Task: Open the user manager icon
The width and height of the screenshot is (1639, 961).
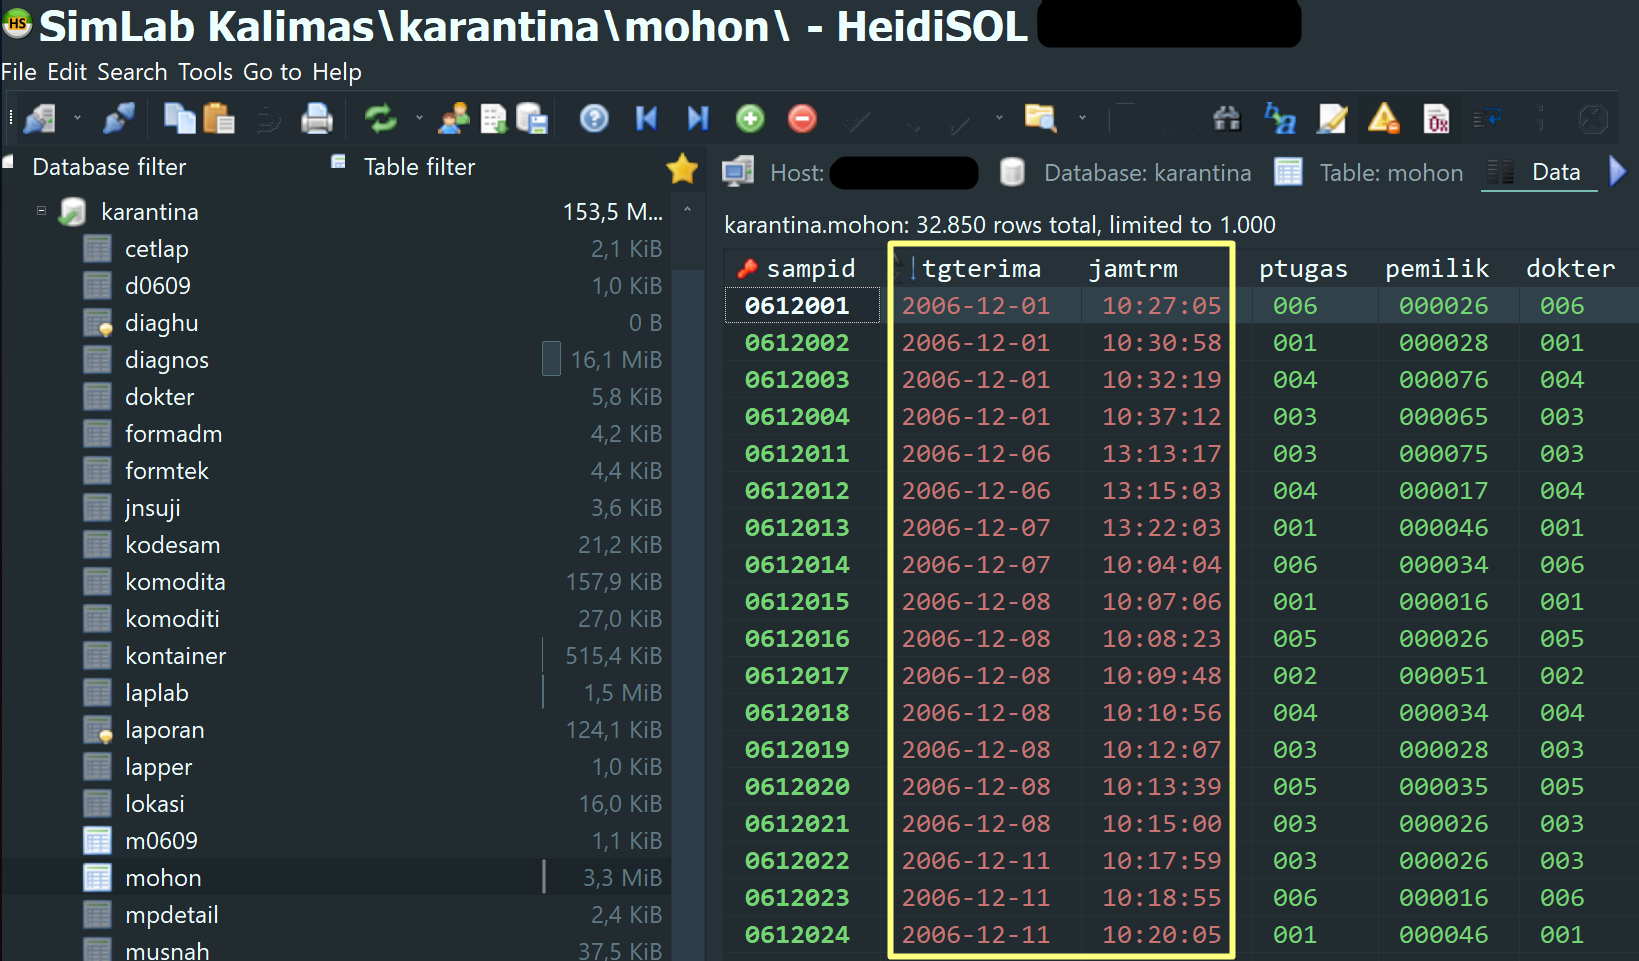Action: click(x=454, y=119)
